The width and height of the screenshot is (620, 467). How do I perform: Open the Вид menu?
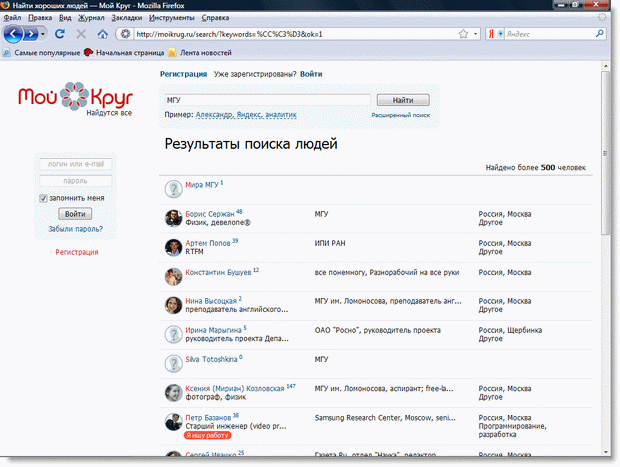tap(65, 17)
